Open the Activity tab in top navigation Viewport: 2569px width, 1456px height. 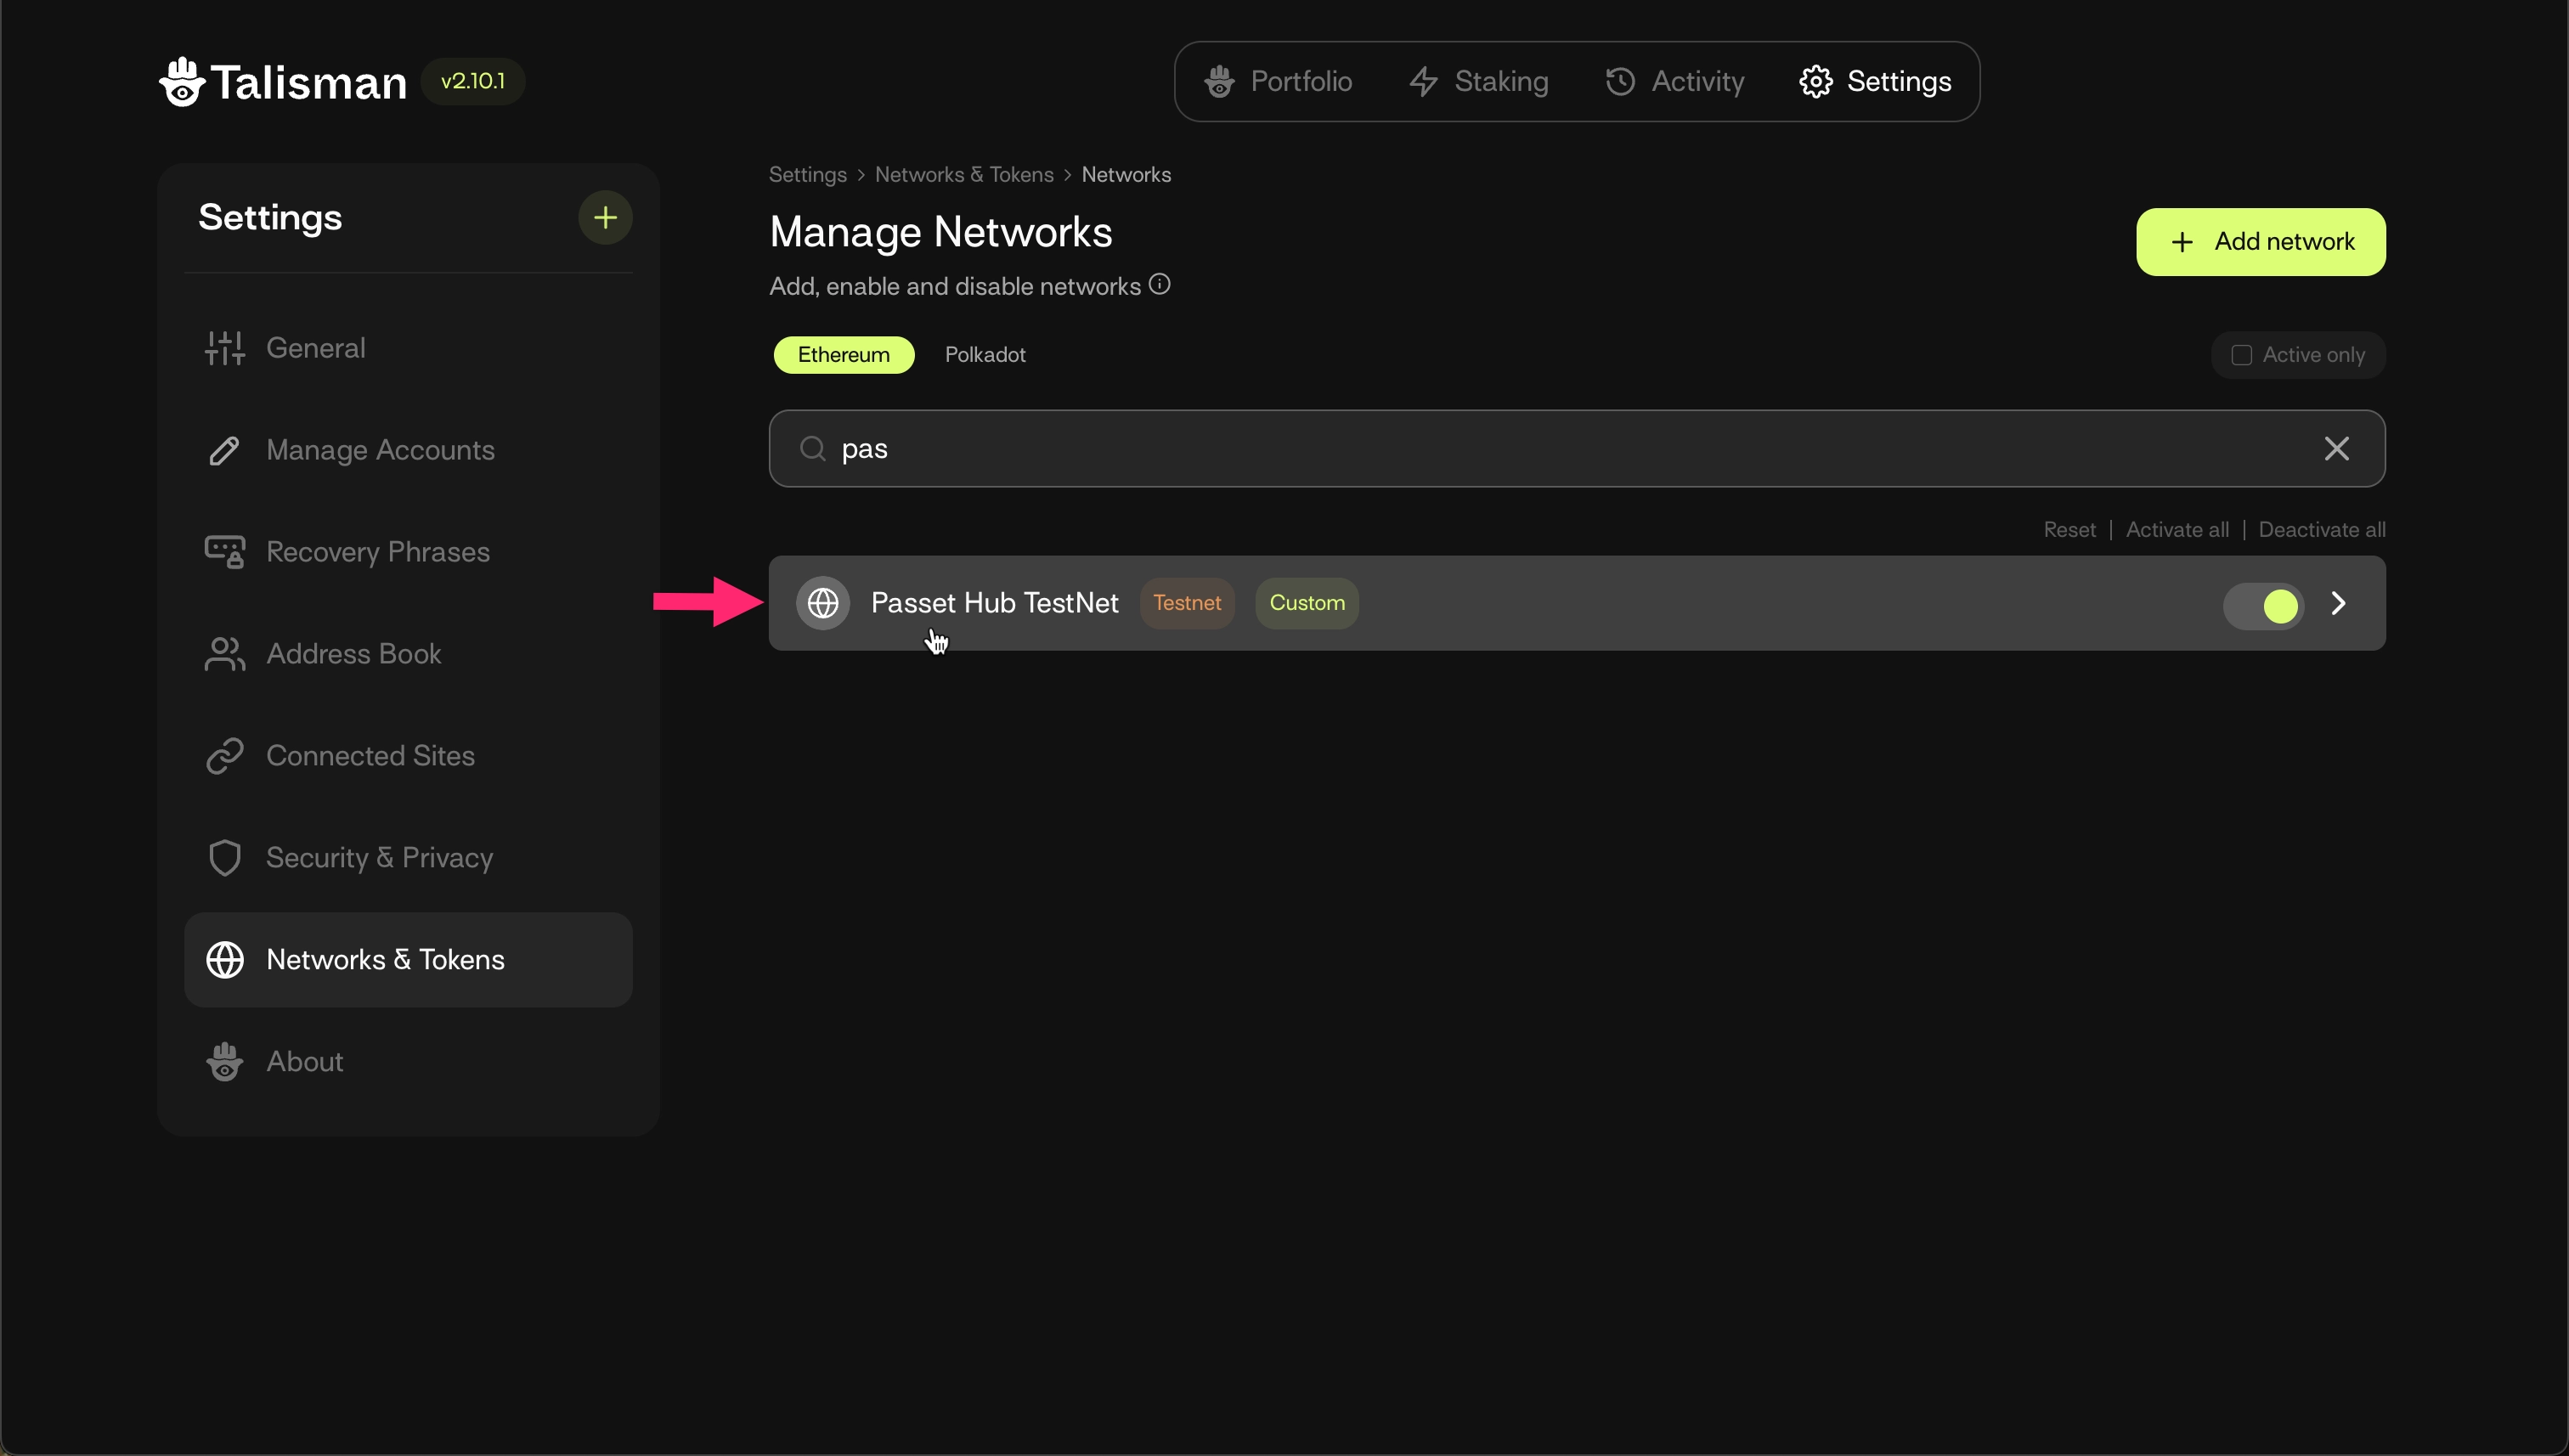coord(1675,81)
